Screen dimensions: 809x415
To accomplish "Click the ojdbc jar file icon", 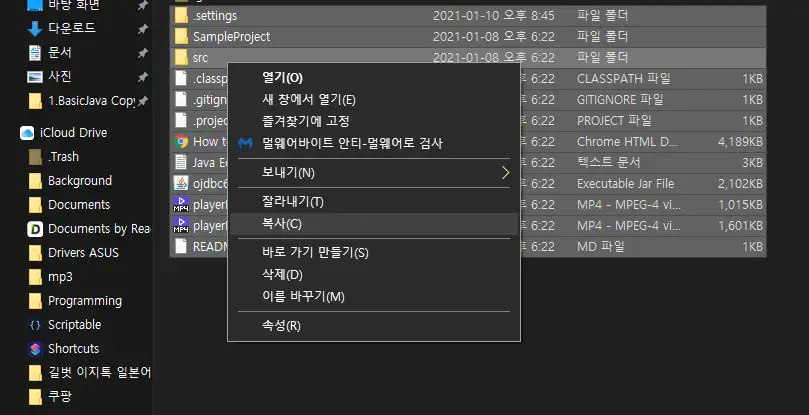I will click(181, 183).
